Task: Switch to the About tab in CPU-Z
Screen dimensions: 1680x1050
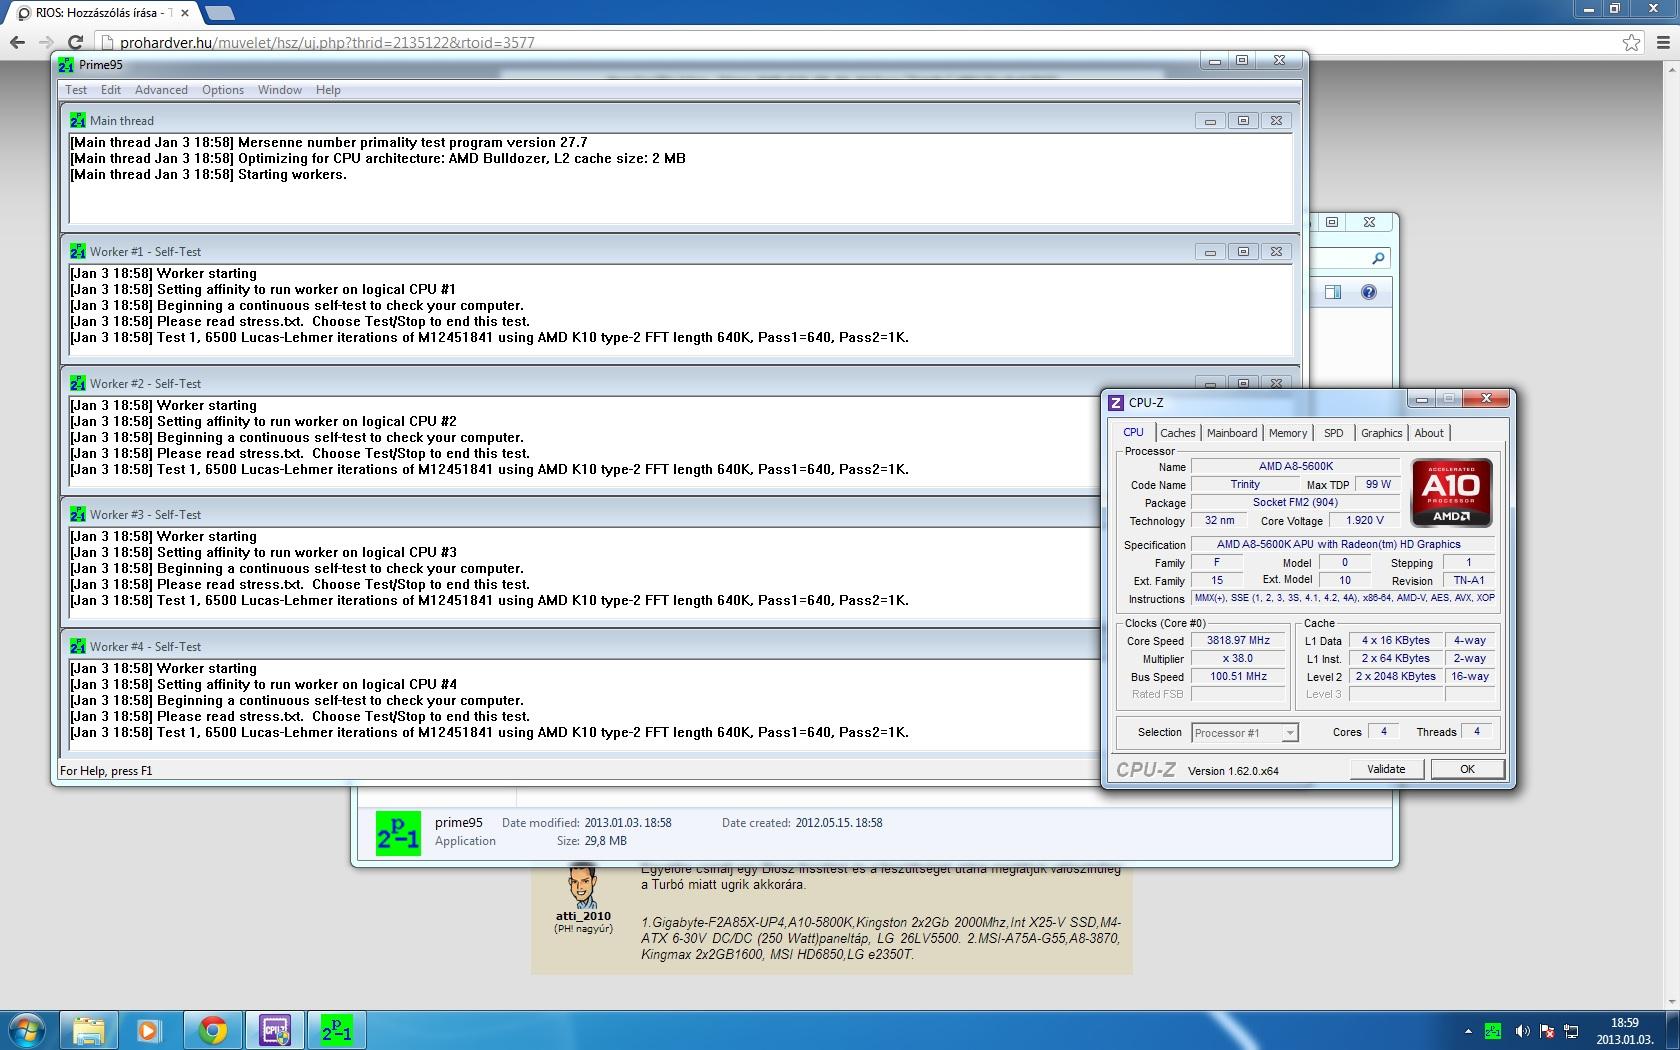Action: pos(1428,433)
